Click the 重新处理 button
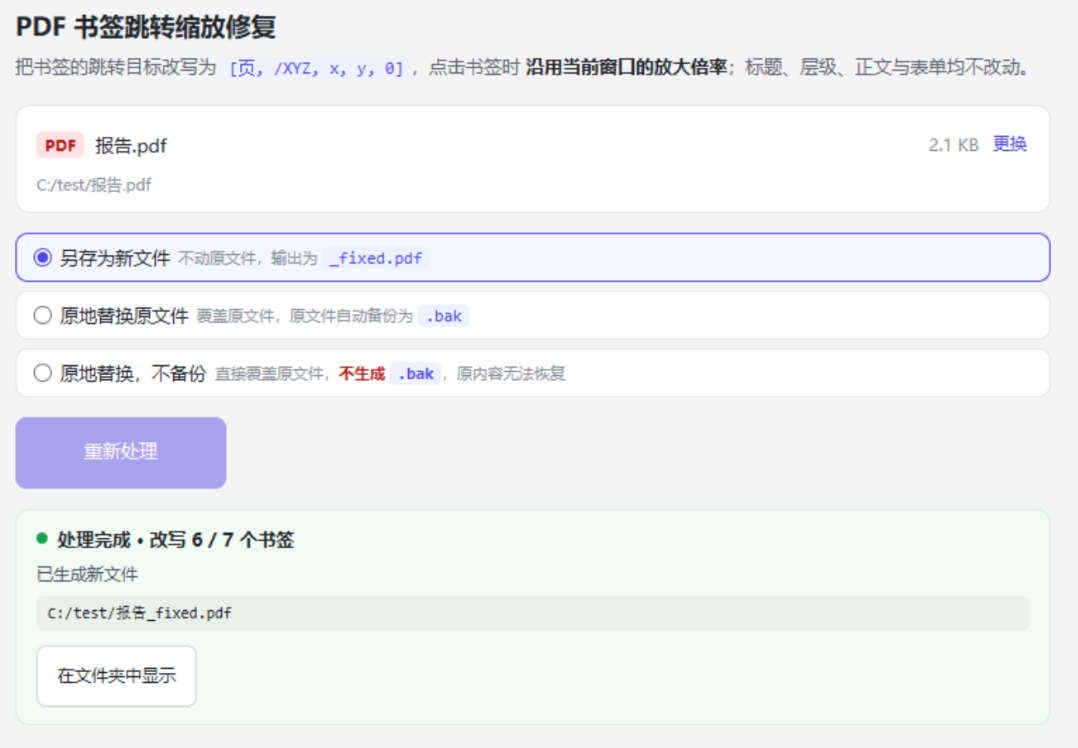 coord(121,452)
